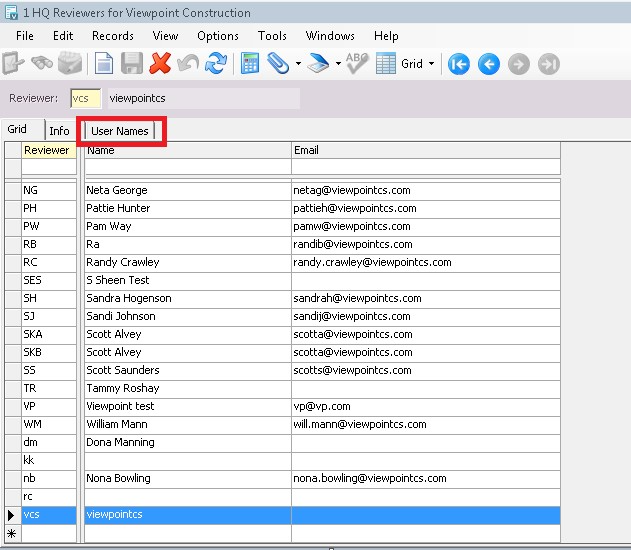Image resolution: width=631 pixels, height=550 pixels.
Task: Open the Records menu
Action: click(x=113, y=36)
